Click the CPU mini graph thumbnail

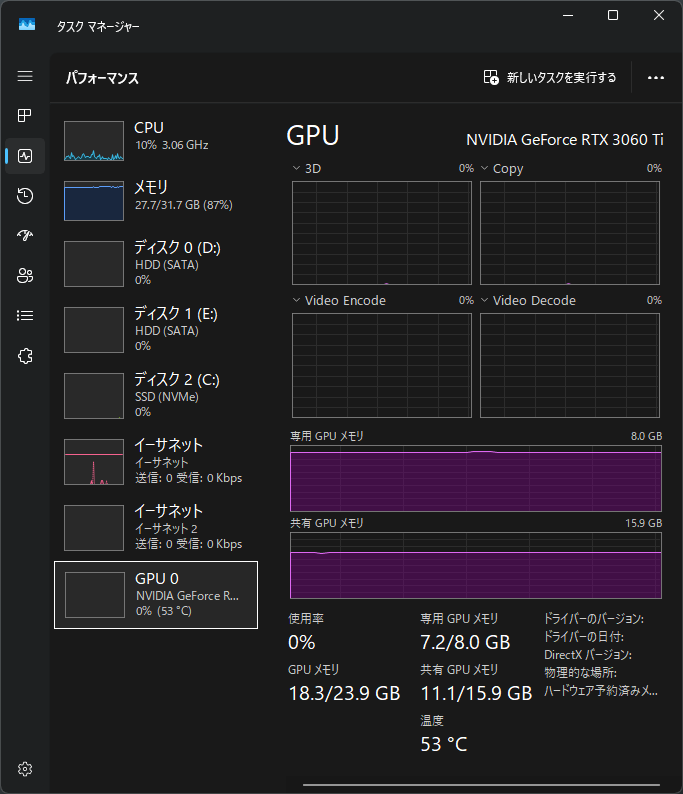pyautogui.click(x=94, y=141)
